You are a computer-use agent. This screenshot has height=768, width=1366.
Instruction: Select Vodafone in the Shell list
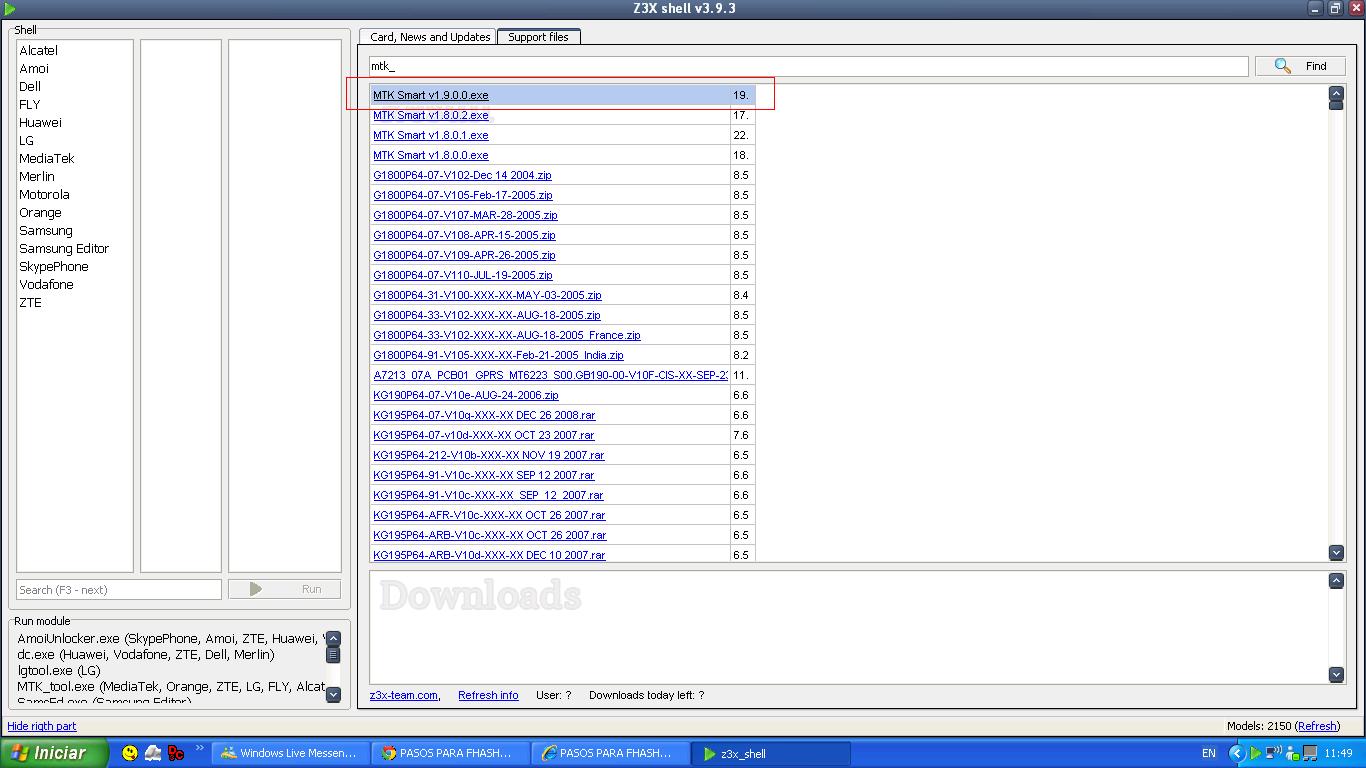click(46, 284)
